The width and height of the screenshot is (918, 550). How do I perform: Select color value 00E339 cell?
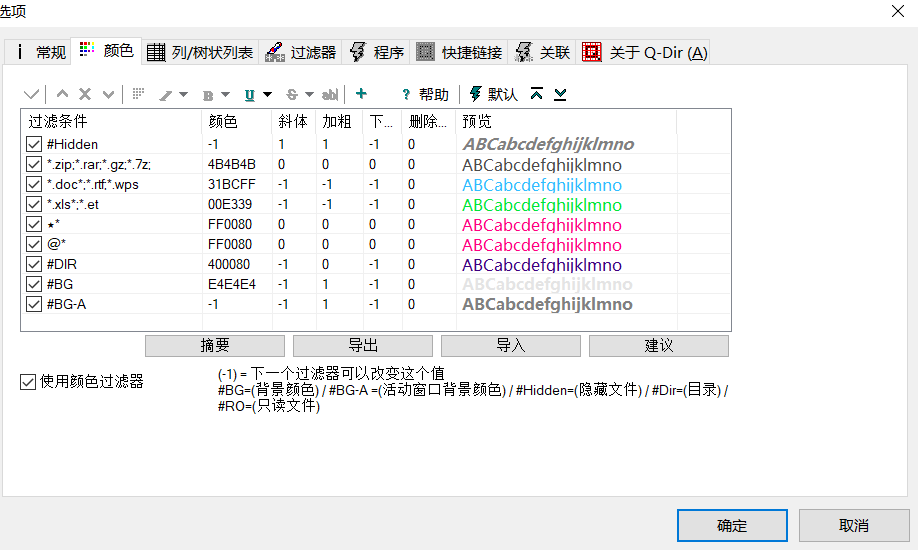click(x=230, y=204)
